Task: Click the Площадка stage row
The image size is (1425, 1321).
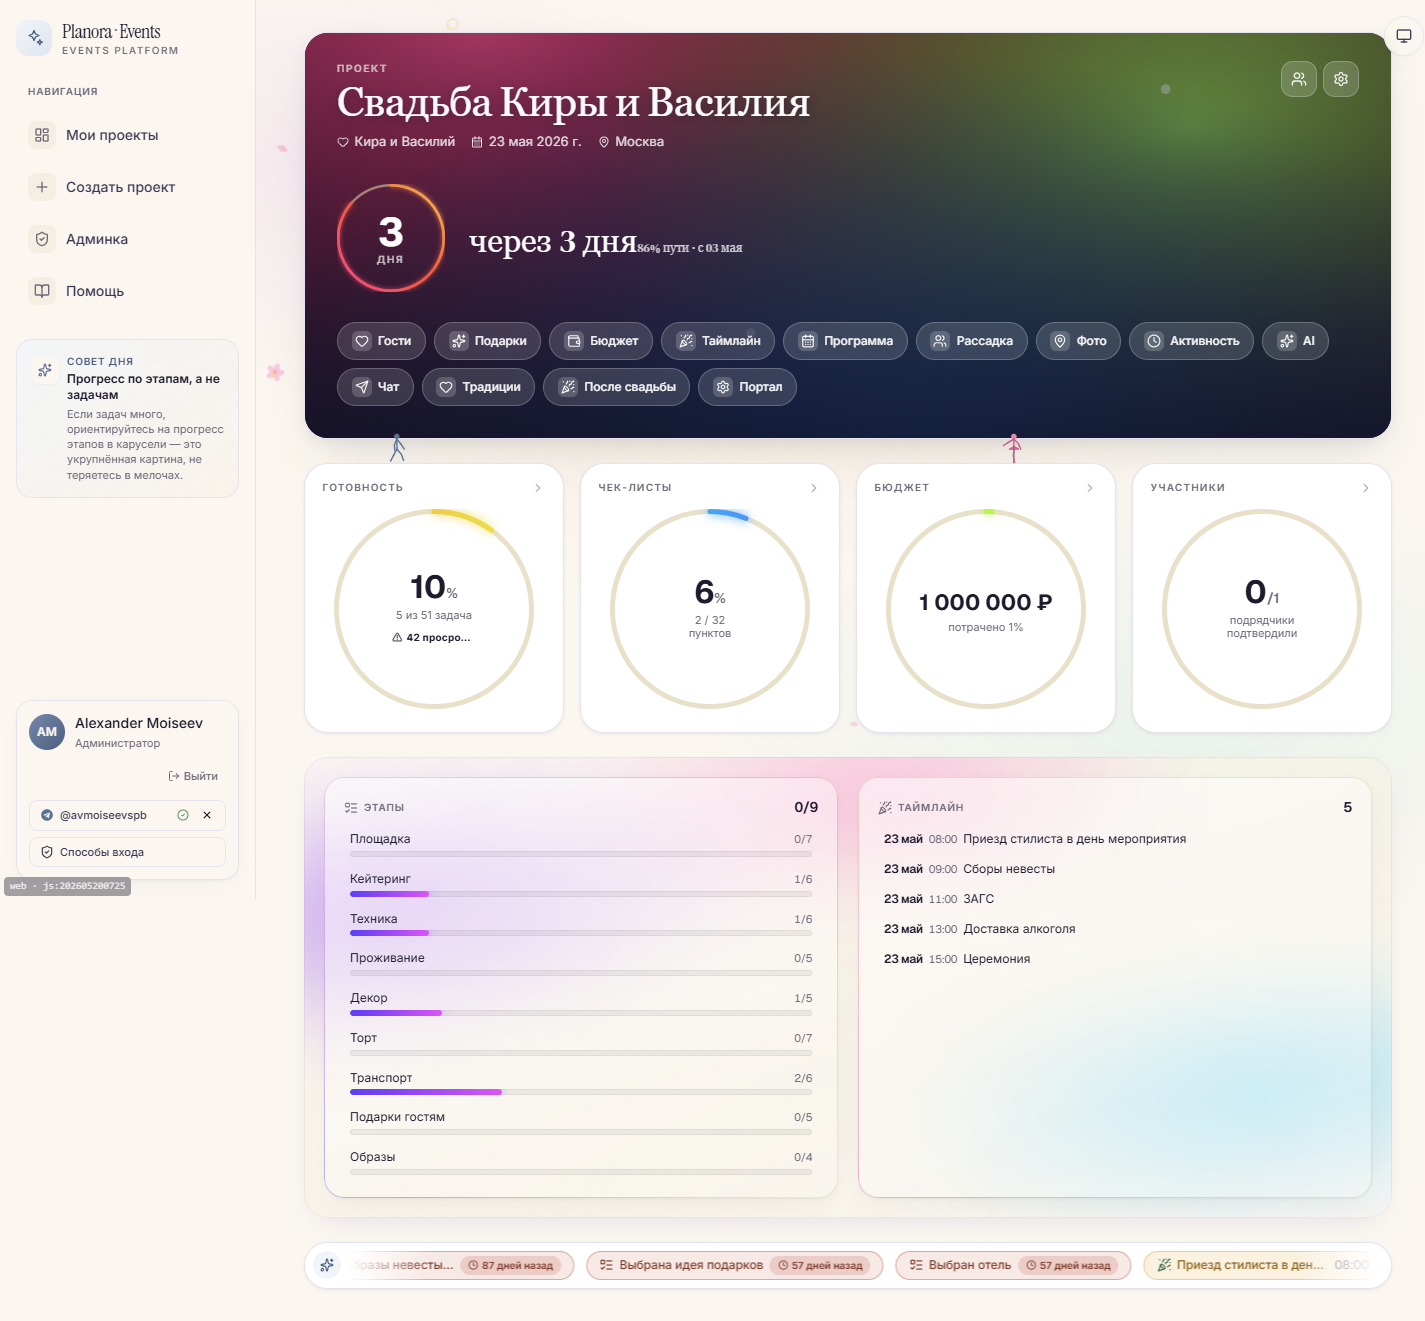Action: (x=581, y=845)
